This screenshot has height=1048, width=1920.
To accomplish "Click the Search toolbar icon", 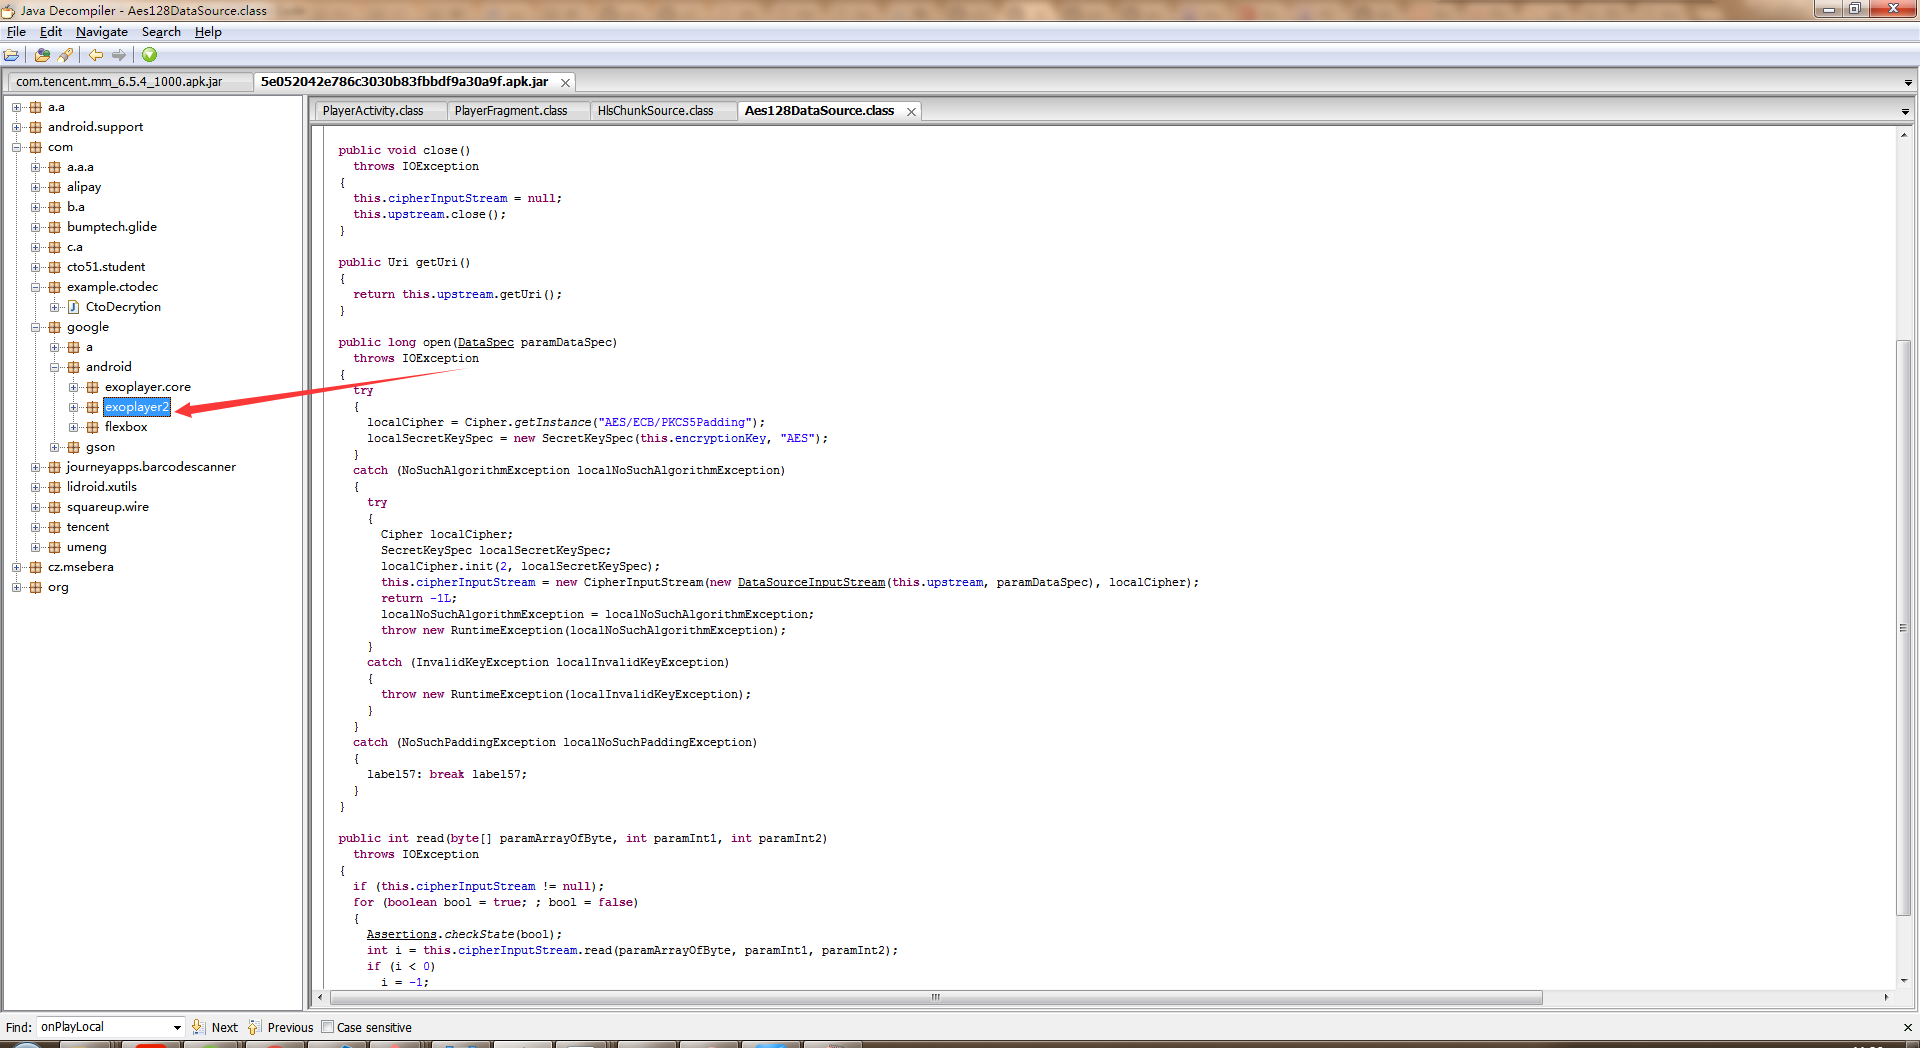I will pyautogui.click(x=65, y=55).
